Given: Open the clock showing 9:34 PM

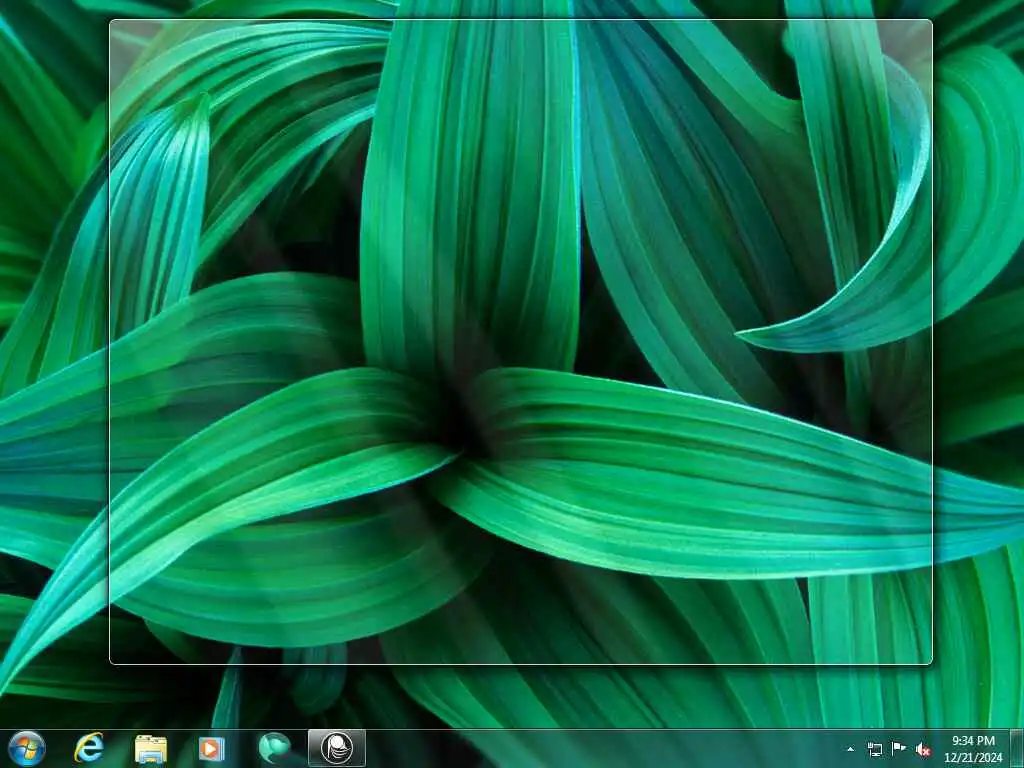Looking at the screenshot, I should (973, 749).
